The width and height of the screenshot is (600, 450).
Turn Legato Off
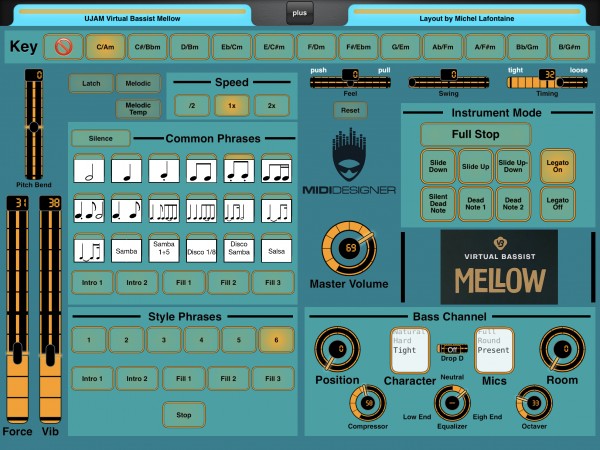(558, 204)
